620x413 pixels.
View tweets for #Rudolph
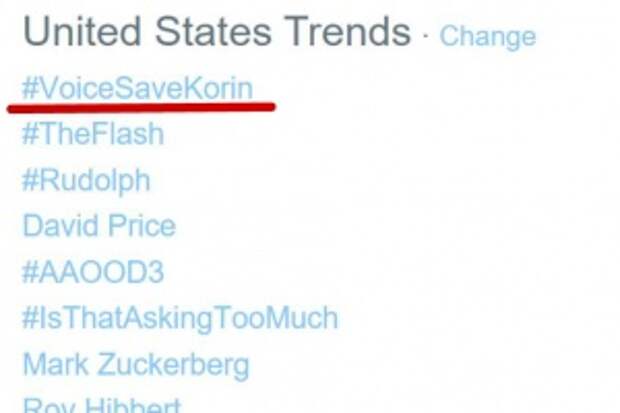[86, 181]
